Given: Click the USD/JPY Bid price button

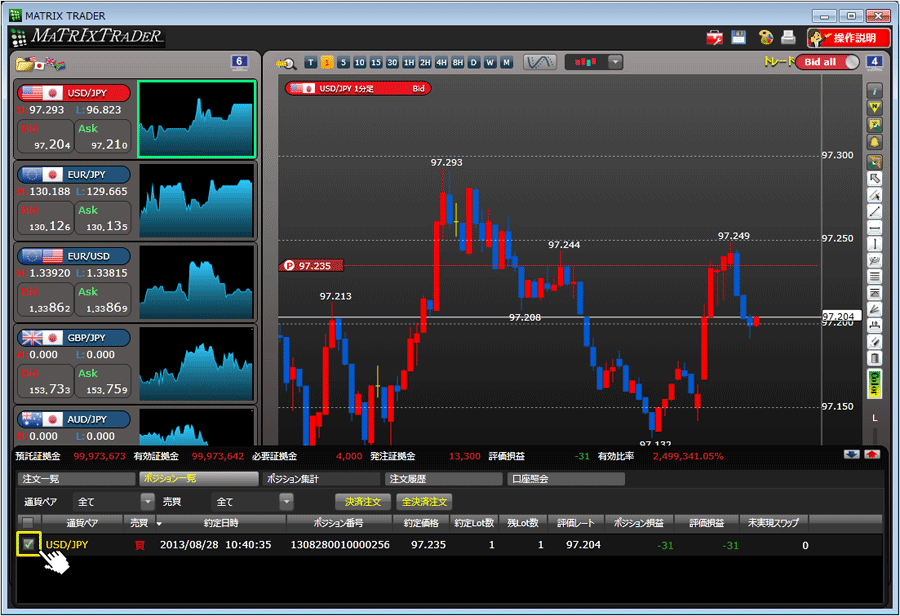Looking at the screenshot, I should pos(45,137).
